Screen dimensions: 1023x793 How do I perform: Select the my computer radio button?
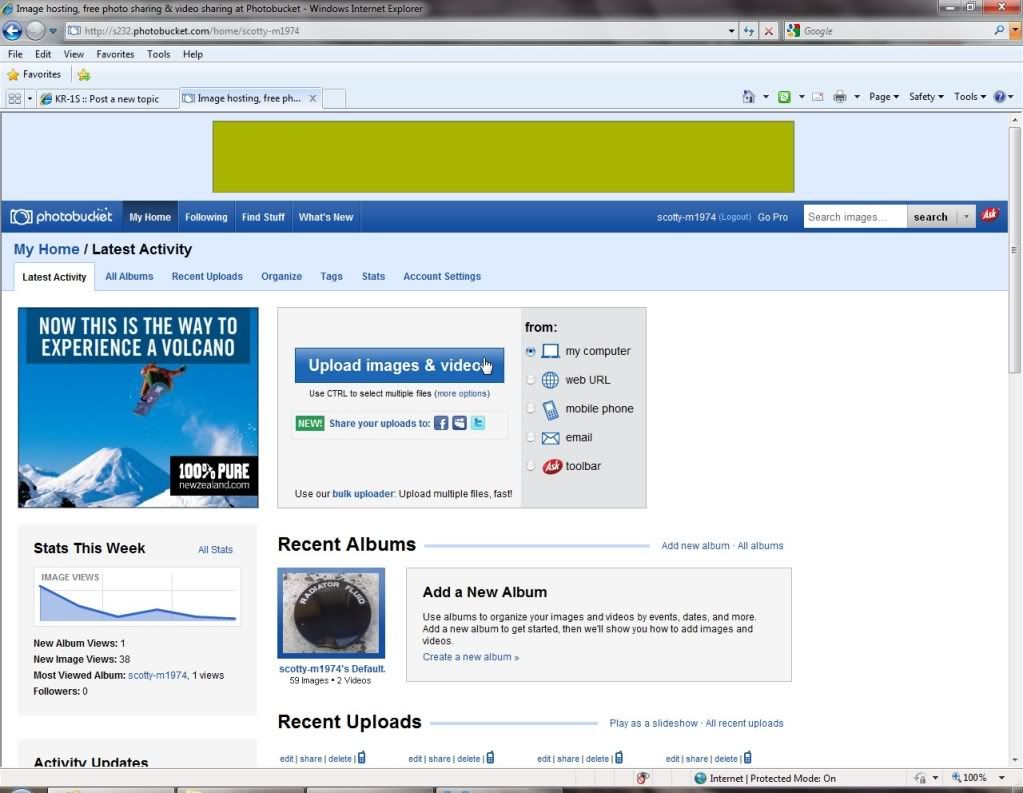(x=530, y=351)
